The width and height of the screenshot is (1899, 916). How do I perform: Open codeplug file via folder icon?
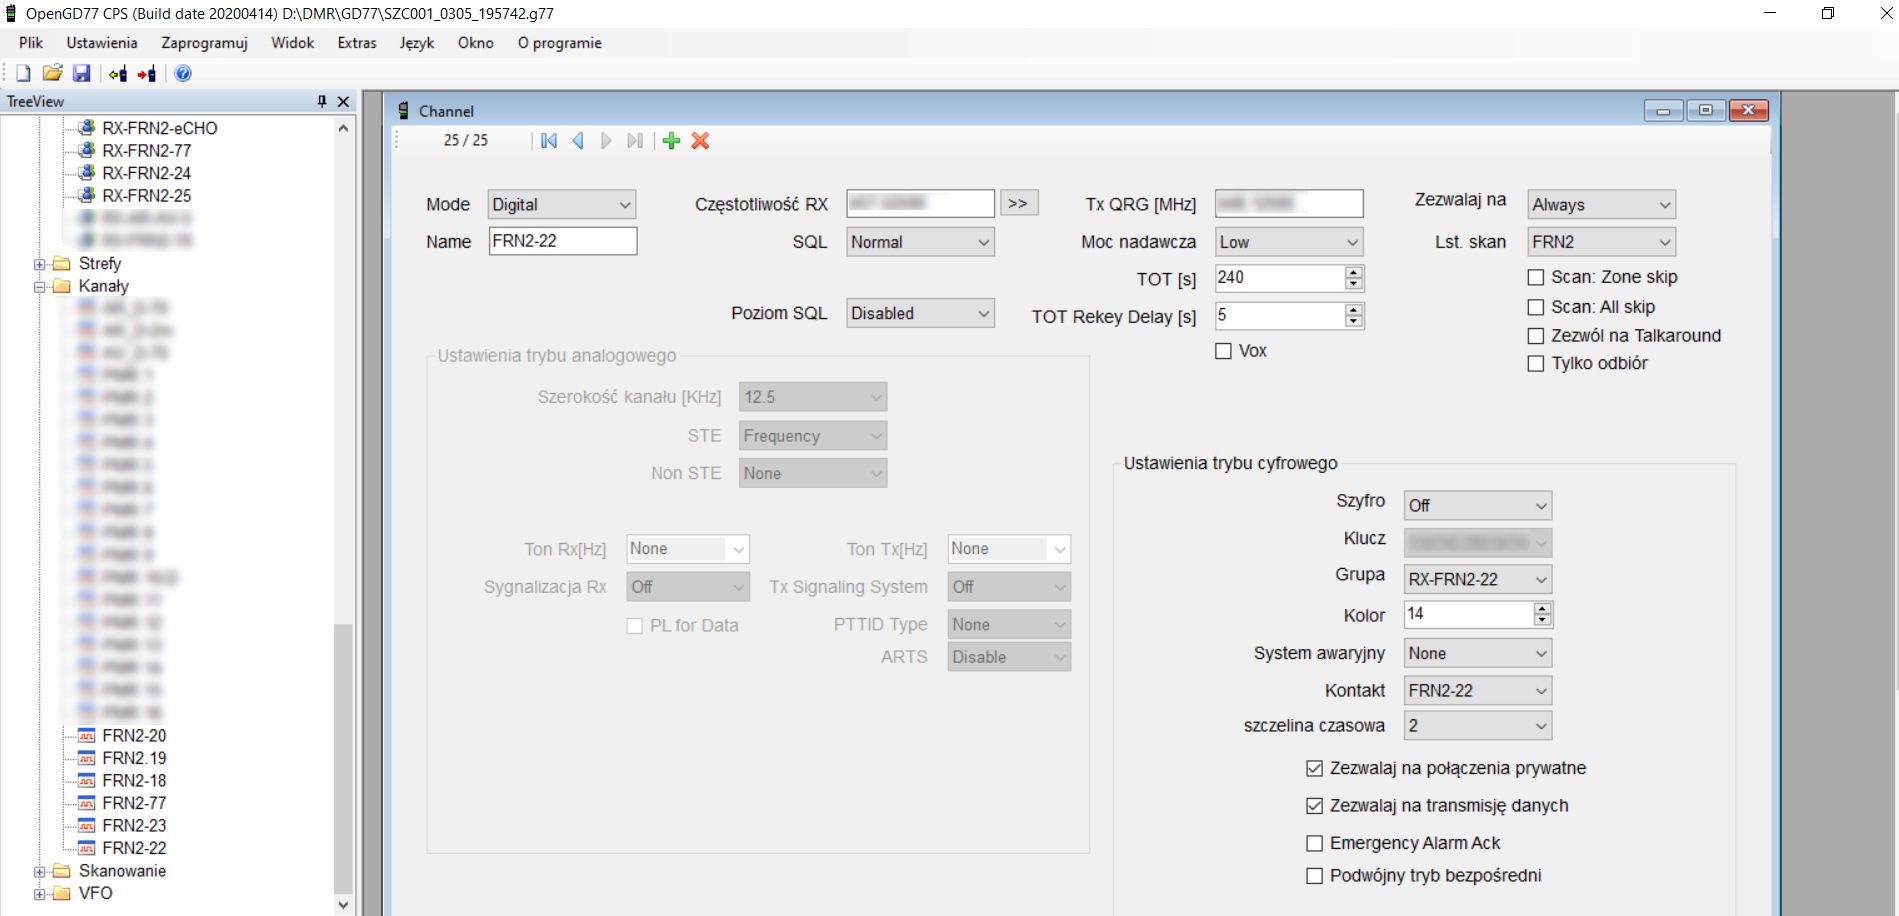click(x=52, y=73)
